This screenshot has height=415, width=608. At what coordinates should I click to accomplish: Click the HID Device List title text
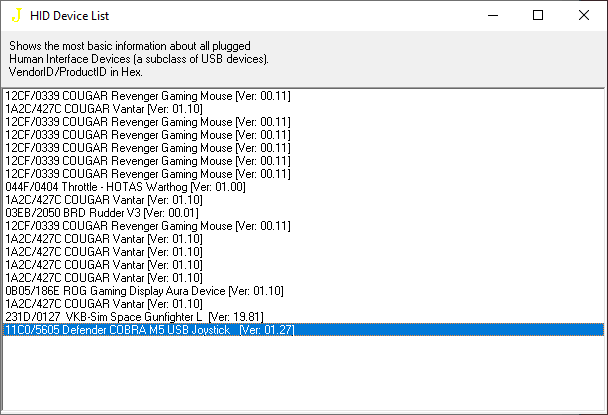click(69, 16)
